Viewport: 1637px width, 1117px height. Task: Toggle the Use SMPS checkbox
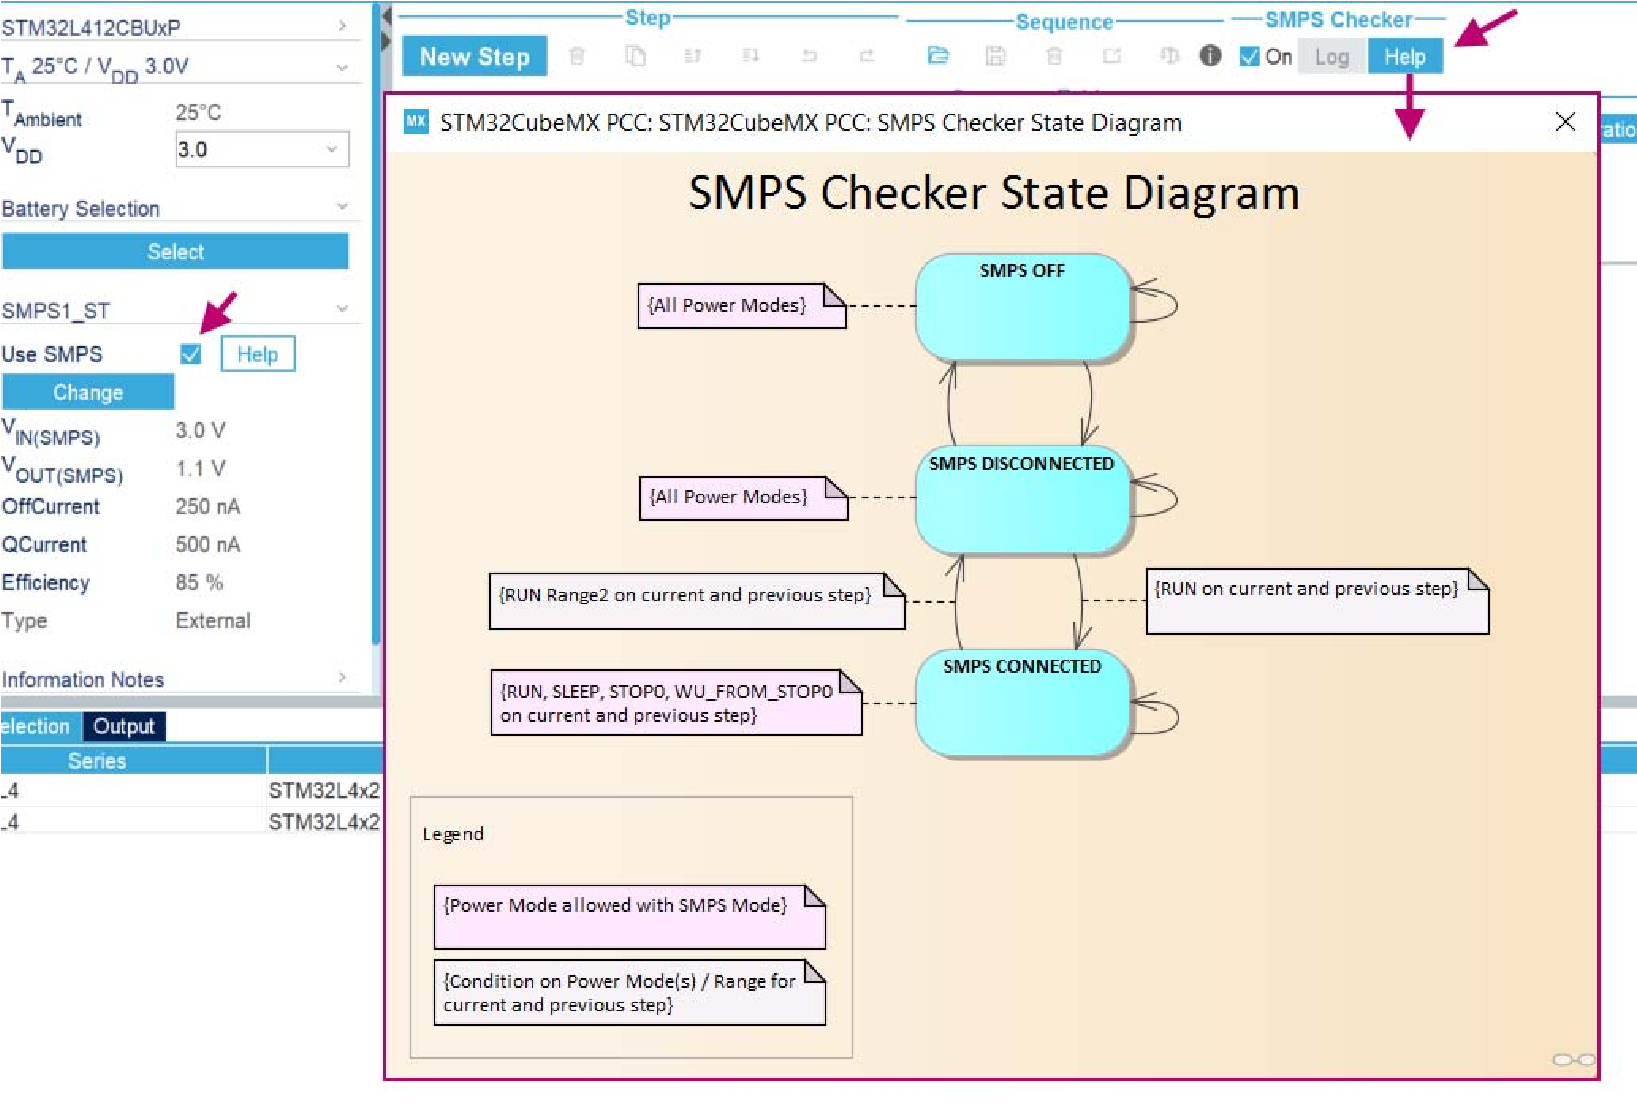pos(191,354)
